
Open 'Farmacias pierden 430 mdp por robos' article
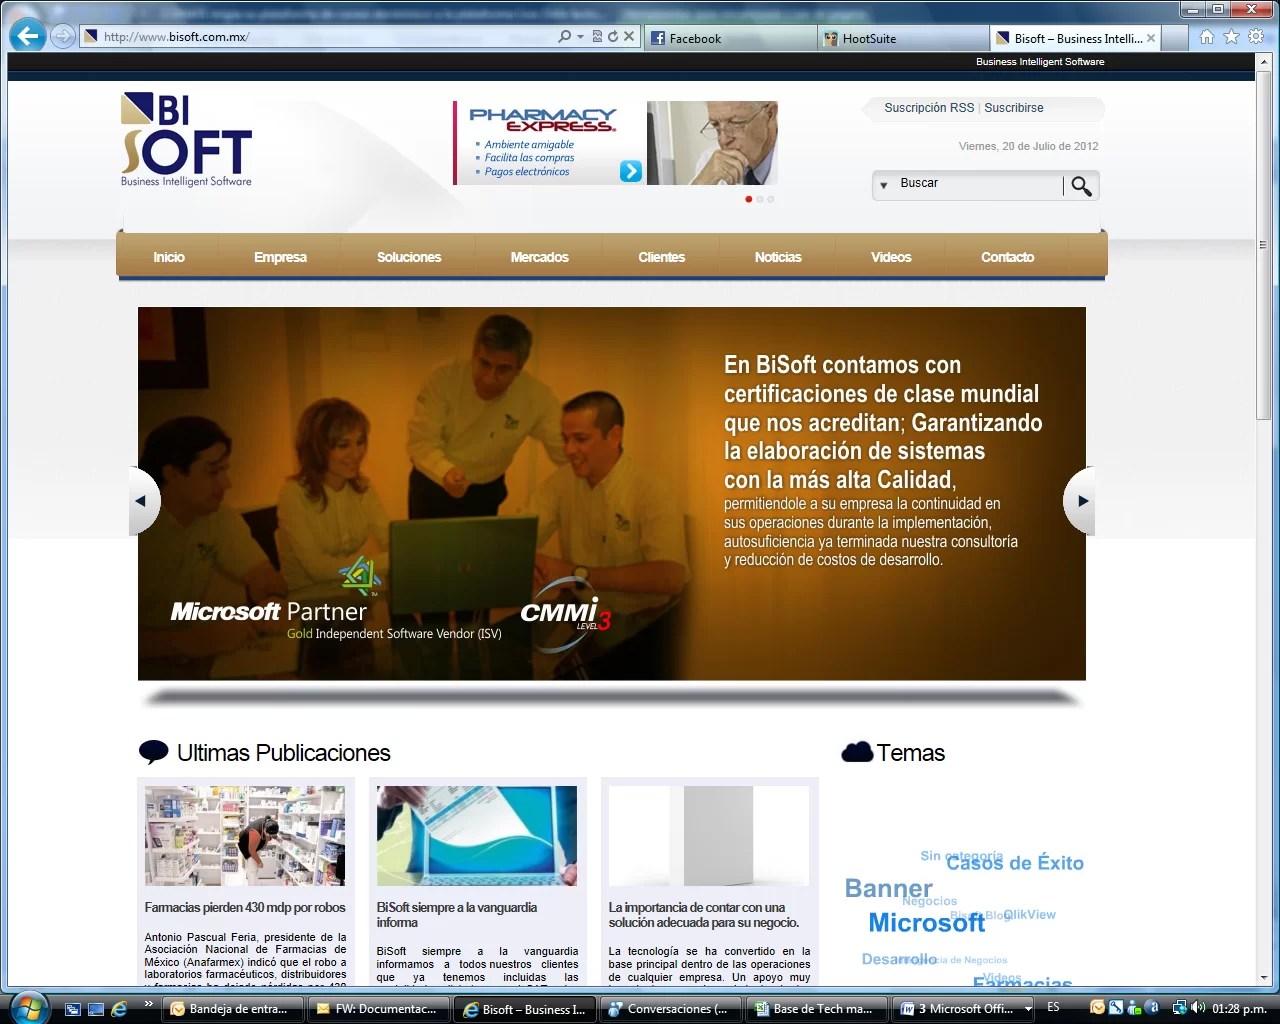pyautogui.click(x=245, y=908)
